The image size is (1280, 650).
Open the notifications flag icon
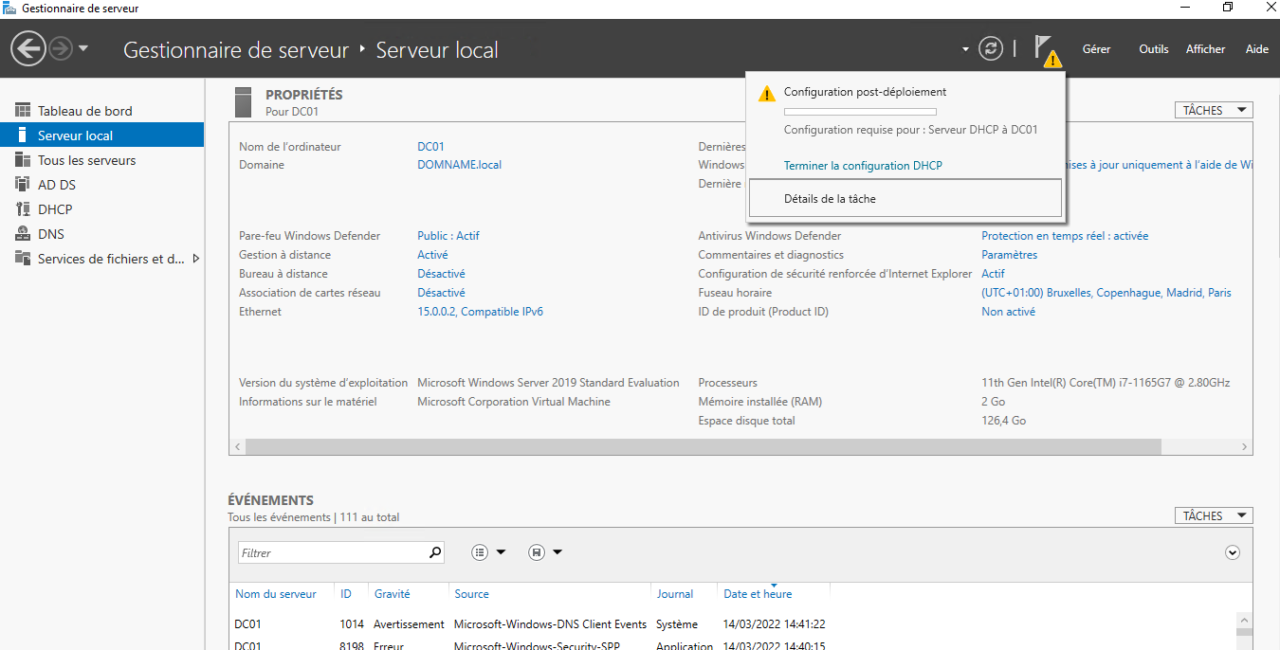1043,48
